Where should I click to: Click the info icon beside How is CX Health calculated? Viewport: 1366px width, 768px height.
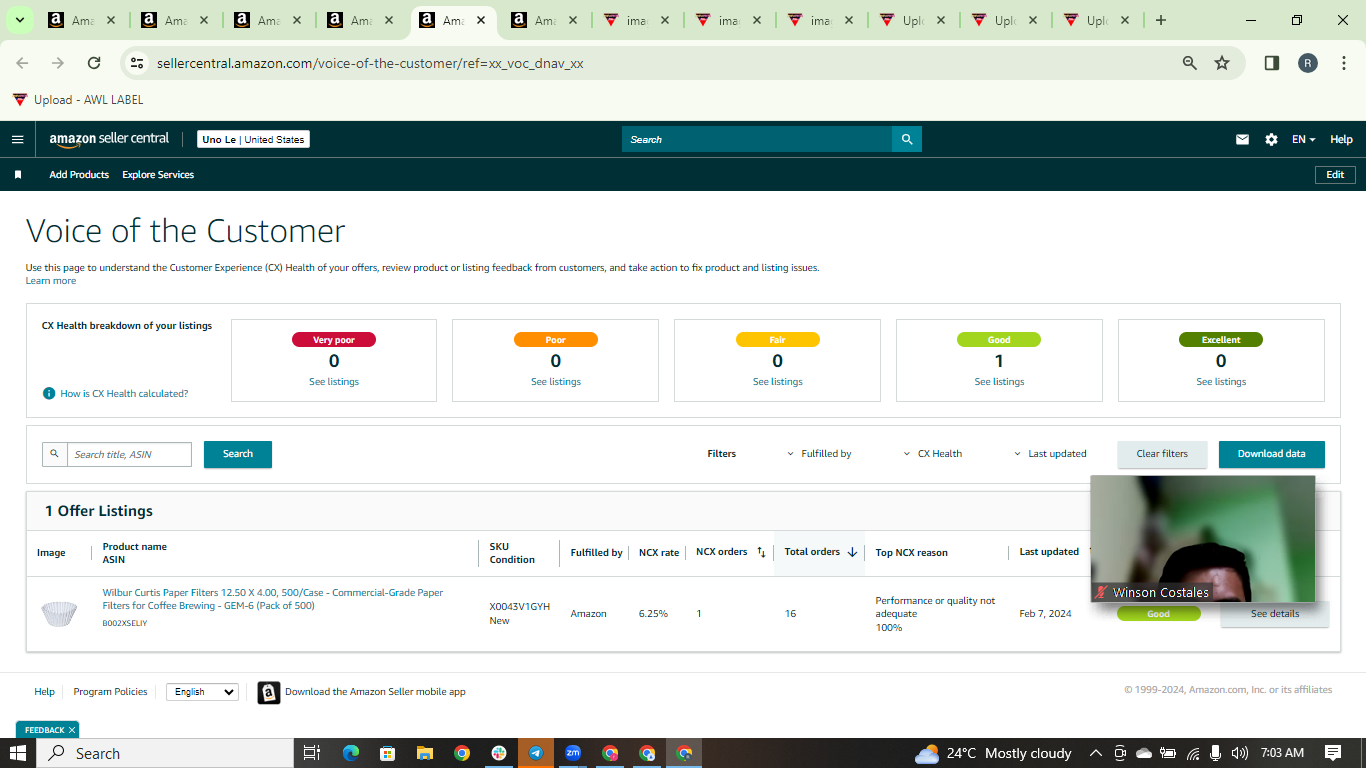[x=49, y=394]
